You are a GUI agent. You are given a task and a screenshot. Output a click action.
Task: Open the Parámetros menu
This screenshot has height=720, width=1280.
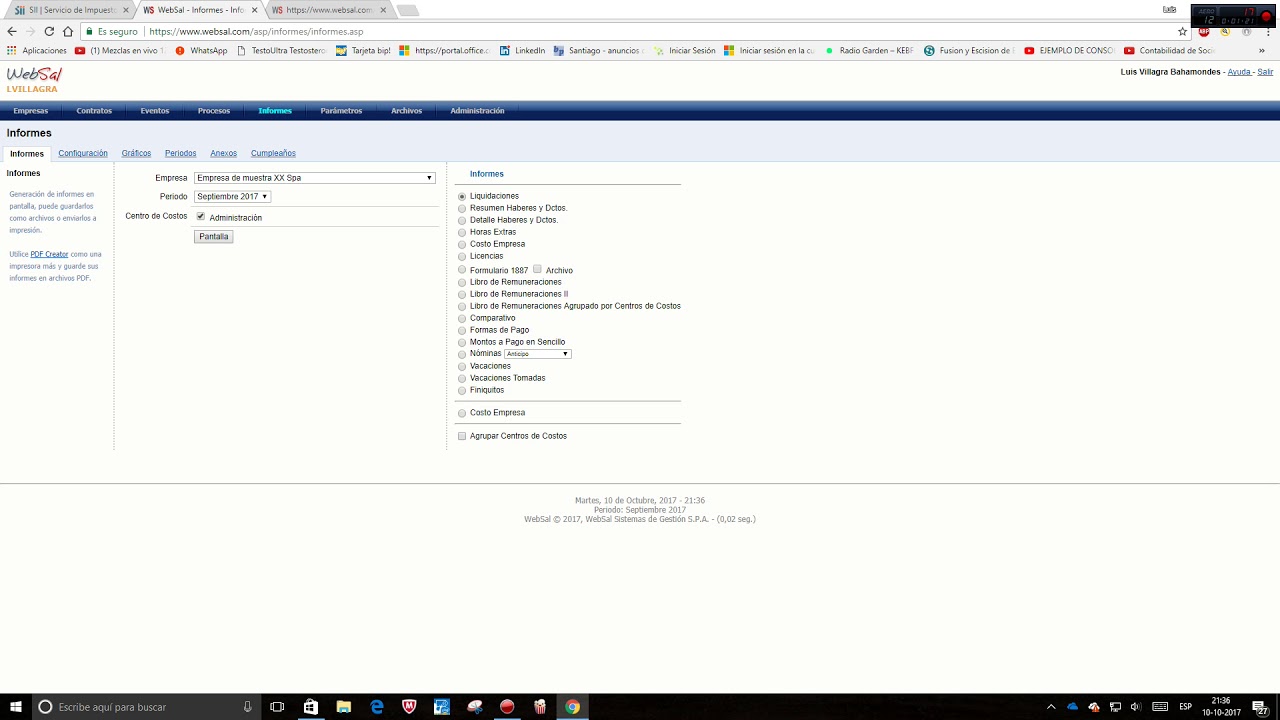pos(341,111)
